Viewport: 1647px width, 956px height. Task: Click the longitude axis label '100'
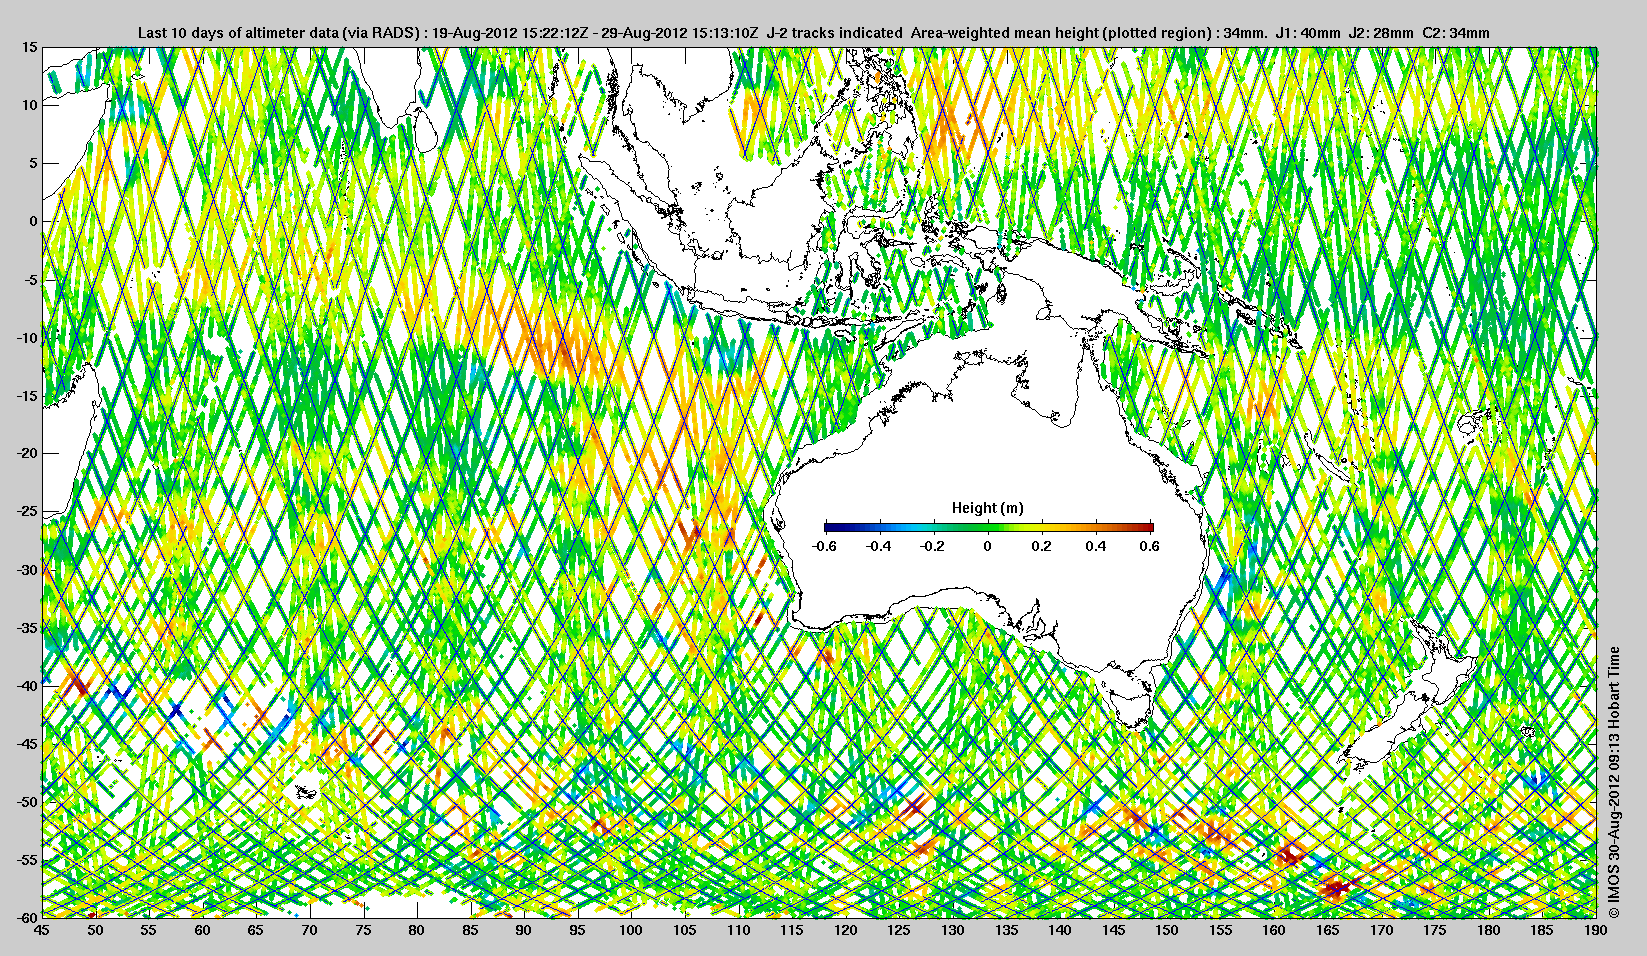point(631,930)
